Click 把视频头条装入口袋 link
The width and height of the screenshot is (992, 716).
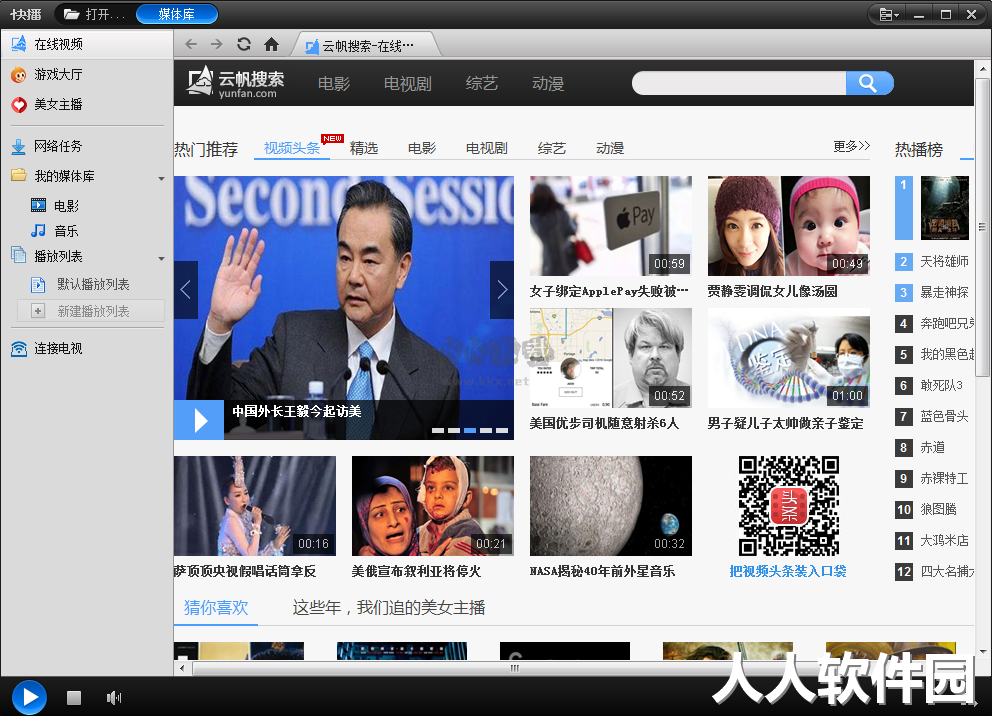coord(788,571)
